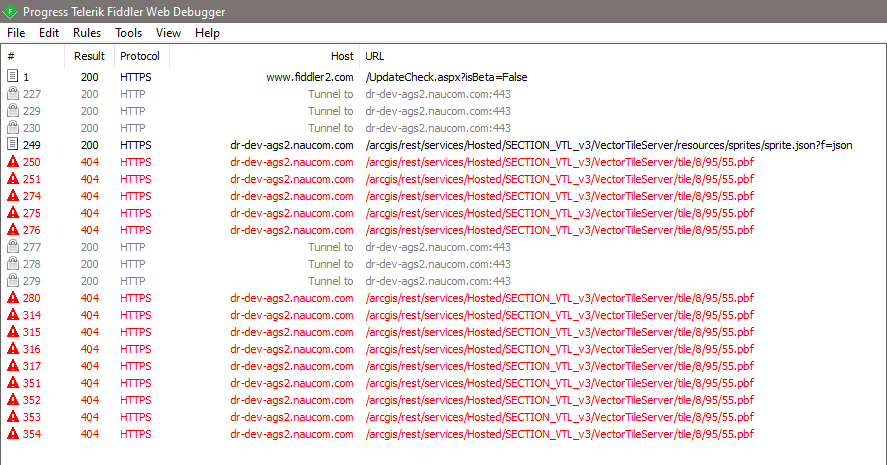Click the warning icon of session 314

pyautogui.click(x=12, y=315)
